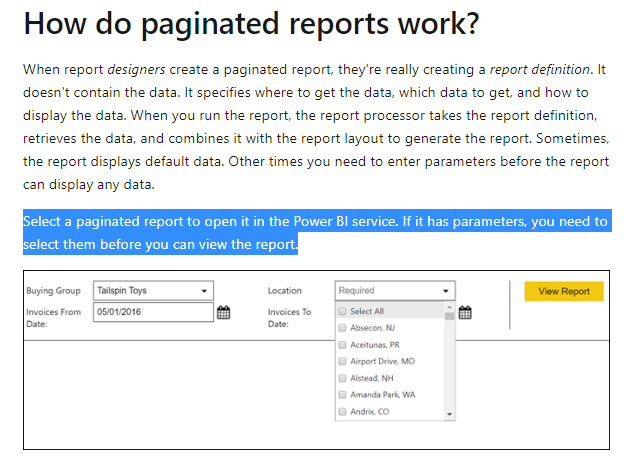This screenshot has height=461, width=636.
Task: Open the Invoices From Date calendar picker
Action: click(x=223, y=313)
